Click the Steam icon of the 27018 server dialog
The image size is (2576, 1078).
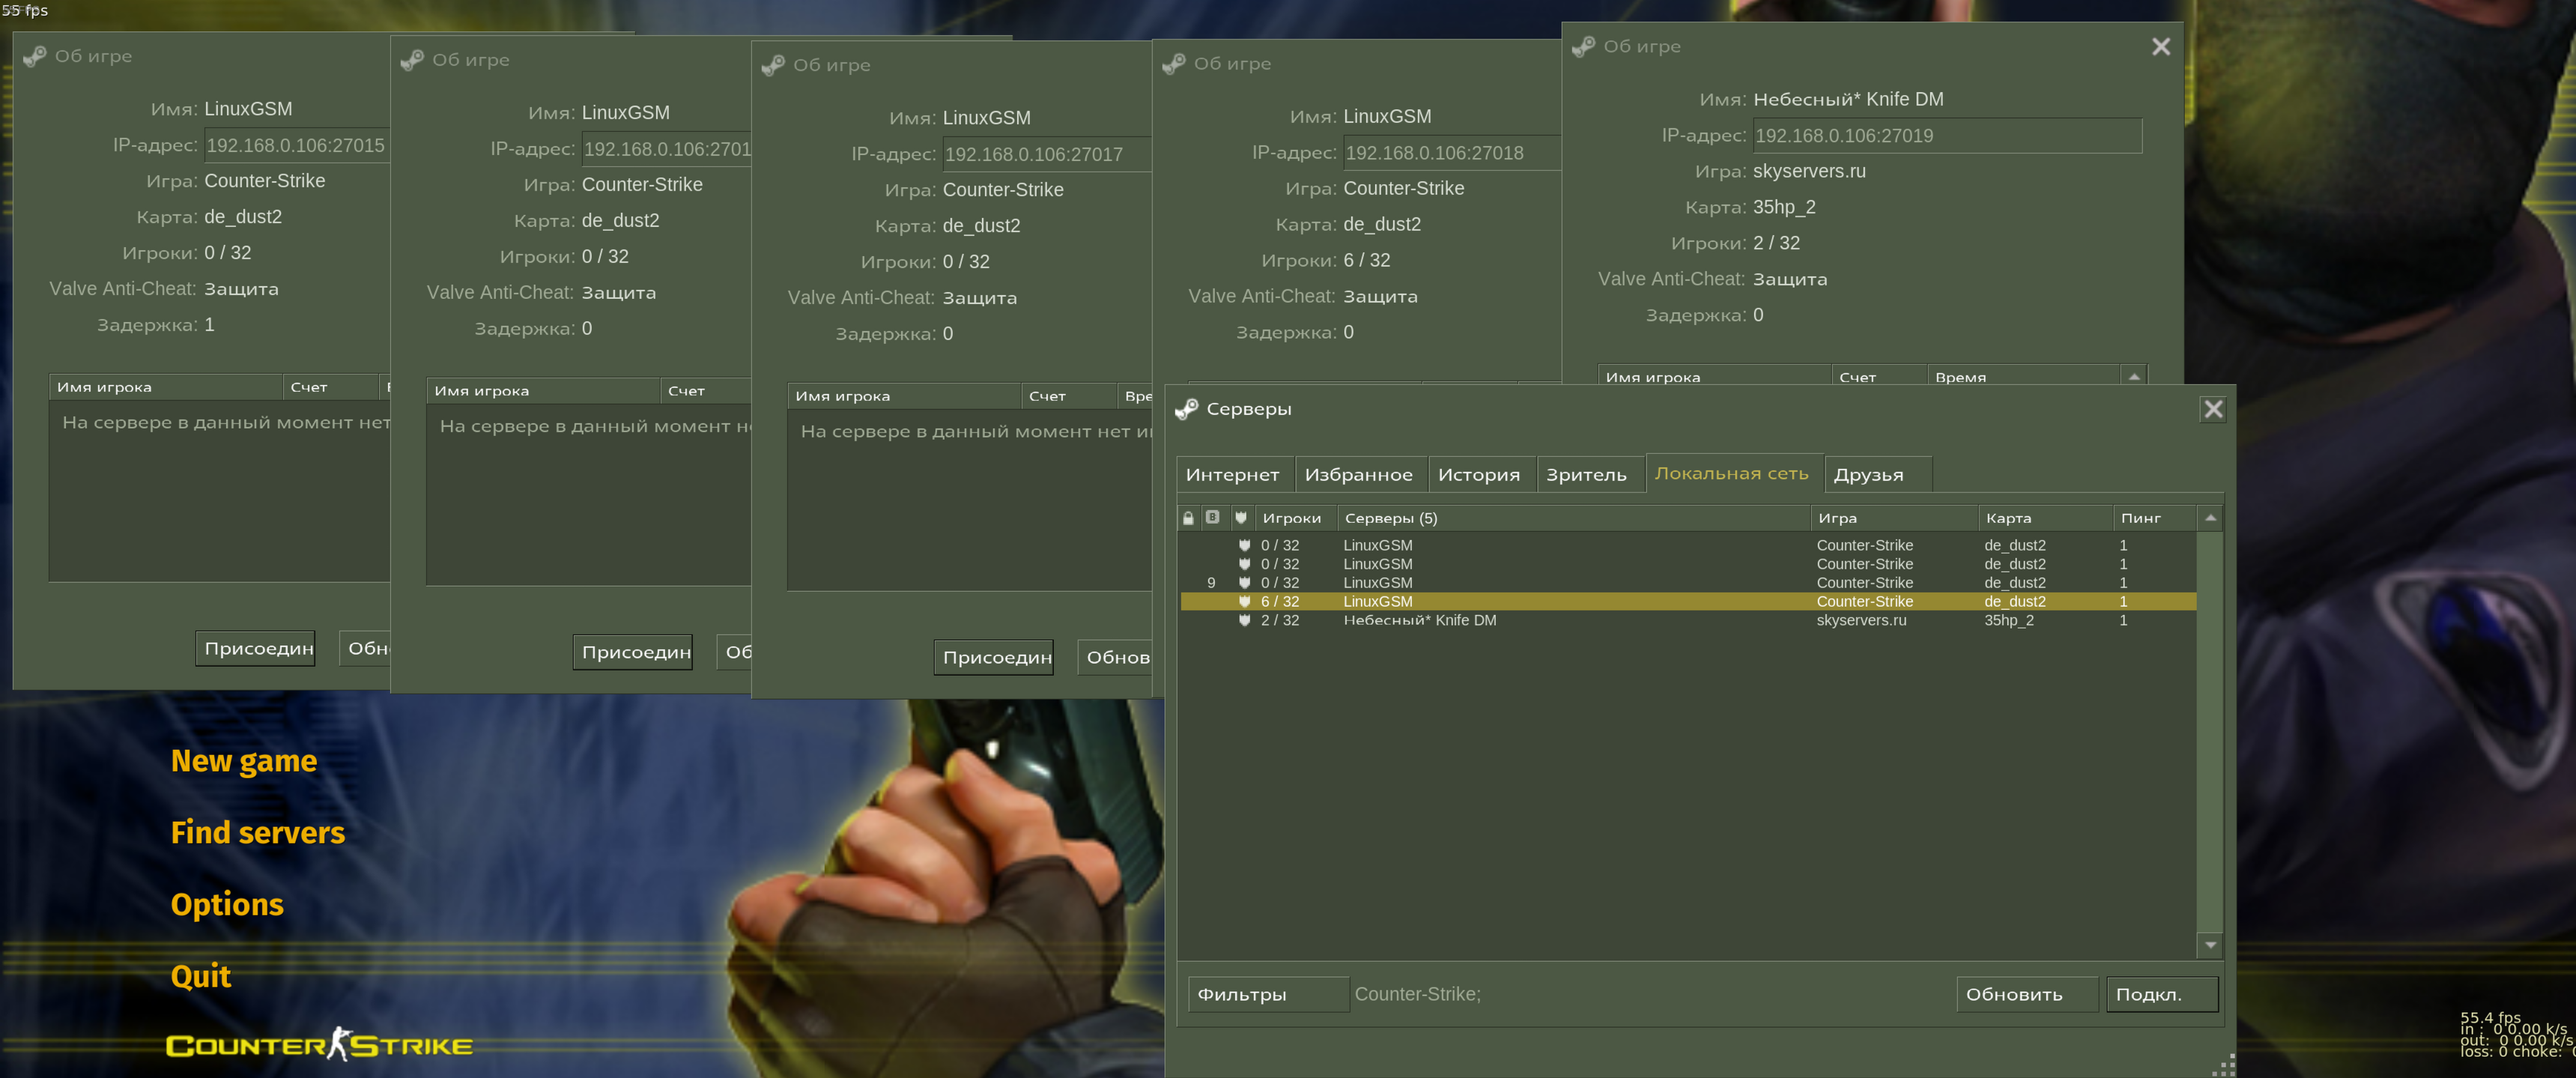[x=1173, y=64]
